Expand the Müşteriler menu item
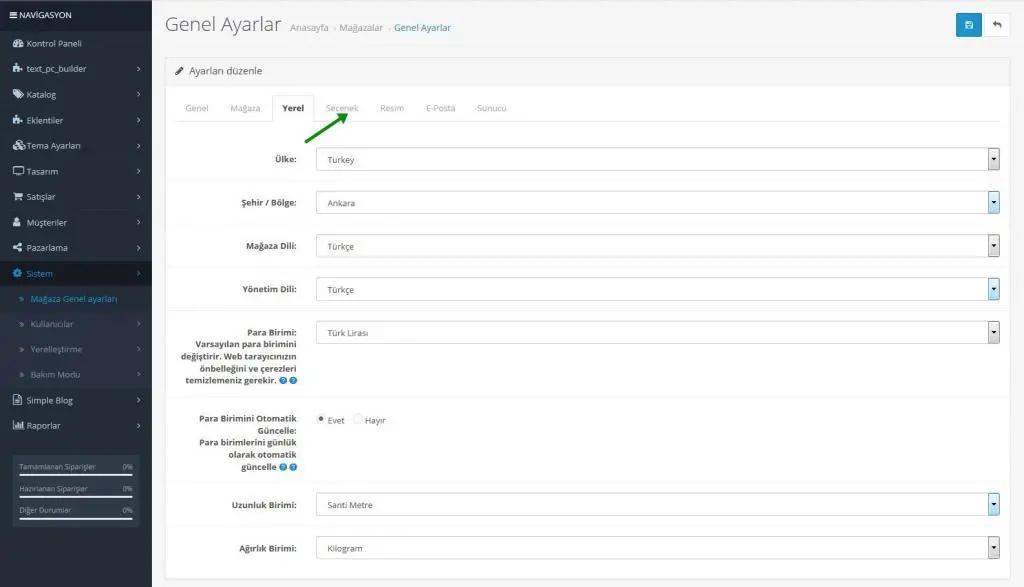This screenshot has width=1024, height=587. 76,222
